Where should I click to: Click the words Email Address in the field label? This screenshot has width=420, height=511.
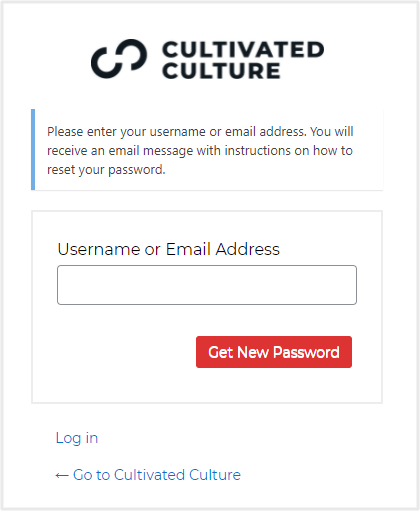[223, 249]
